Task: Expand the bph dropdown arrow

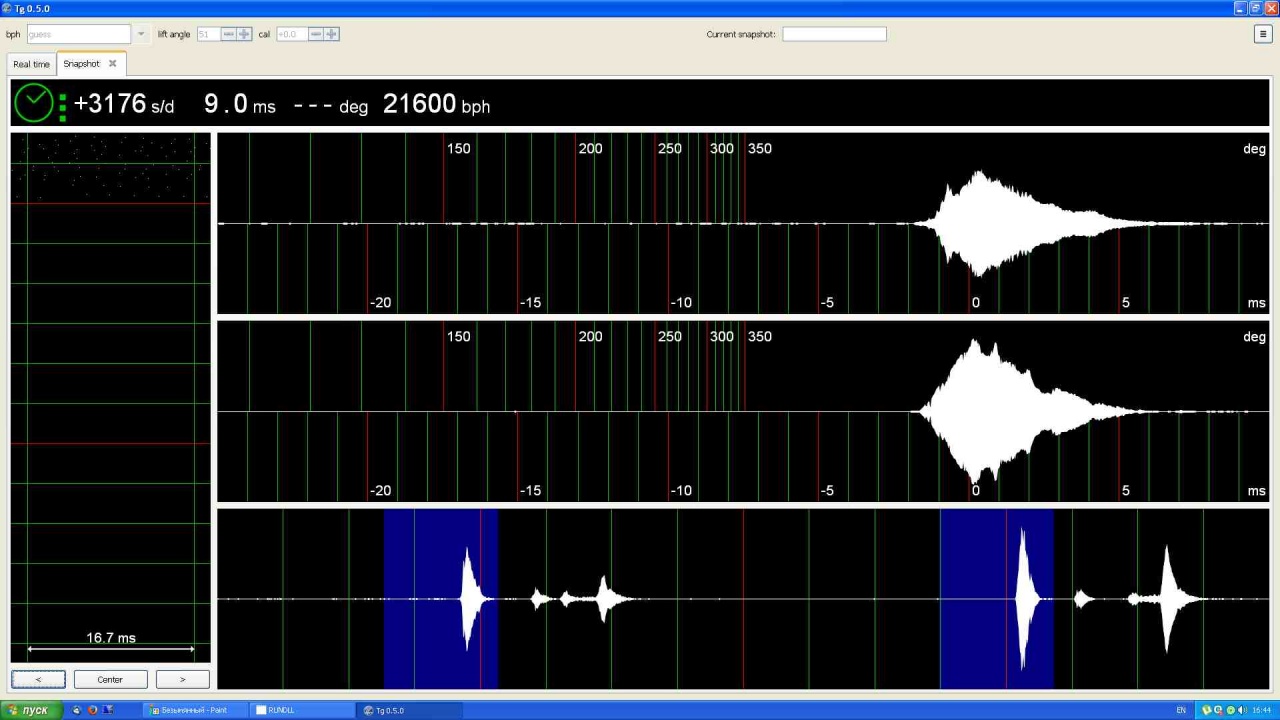Action: coord(141,34)
